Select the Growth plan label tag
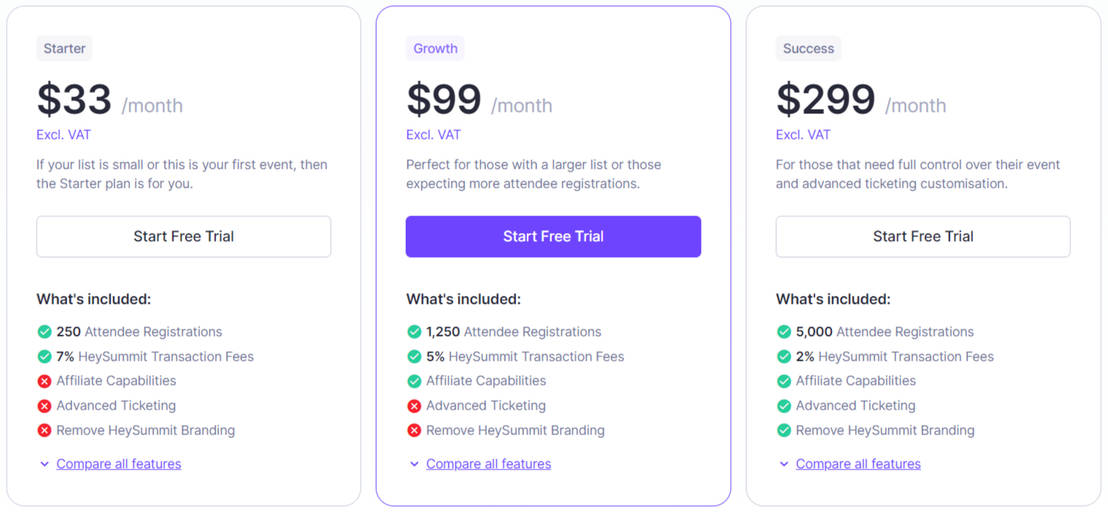The image size is (1108, 512). [x=435, y=48]
